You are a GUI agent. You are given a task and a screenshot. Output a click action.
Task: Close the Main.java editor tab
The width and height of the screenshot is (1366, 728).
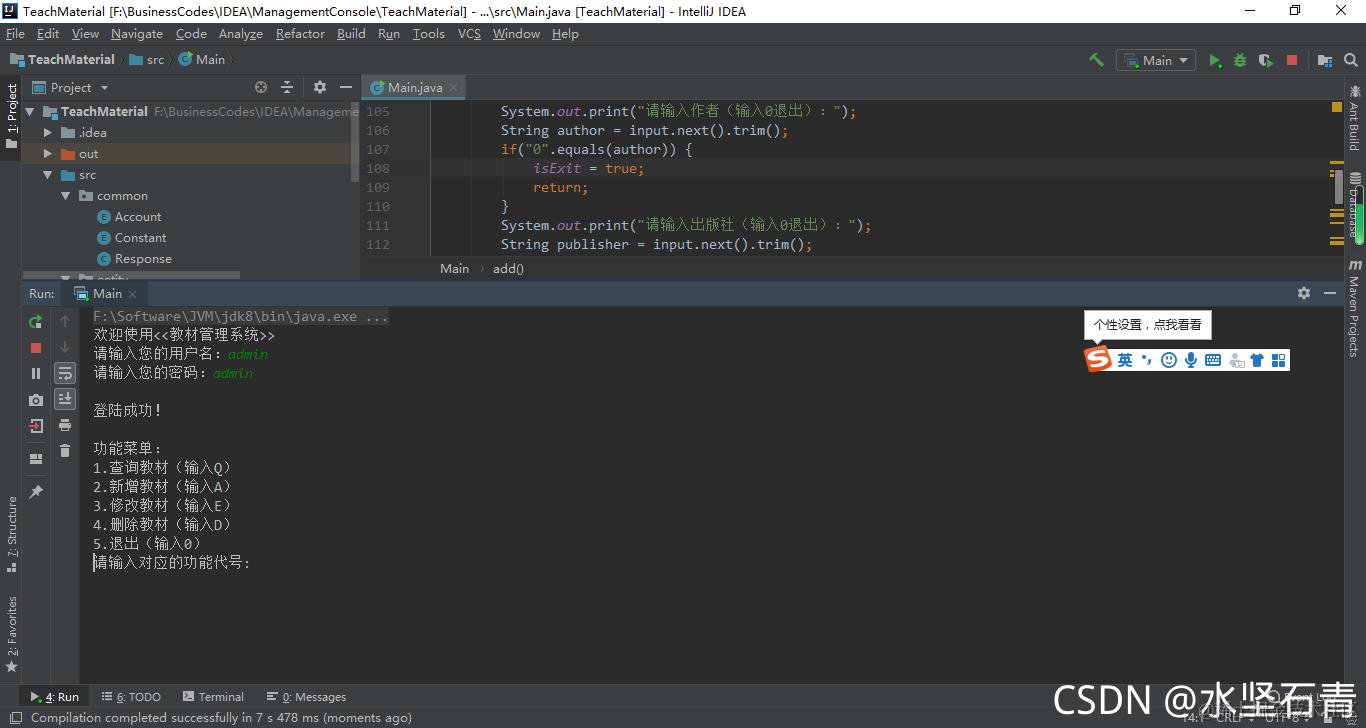pyautogui.click(x=453, y=88)
